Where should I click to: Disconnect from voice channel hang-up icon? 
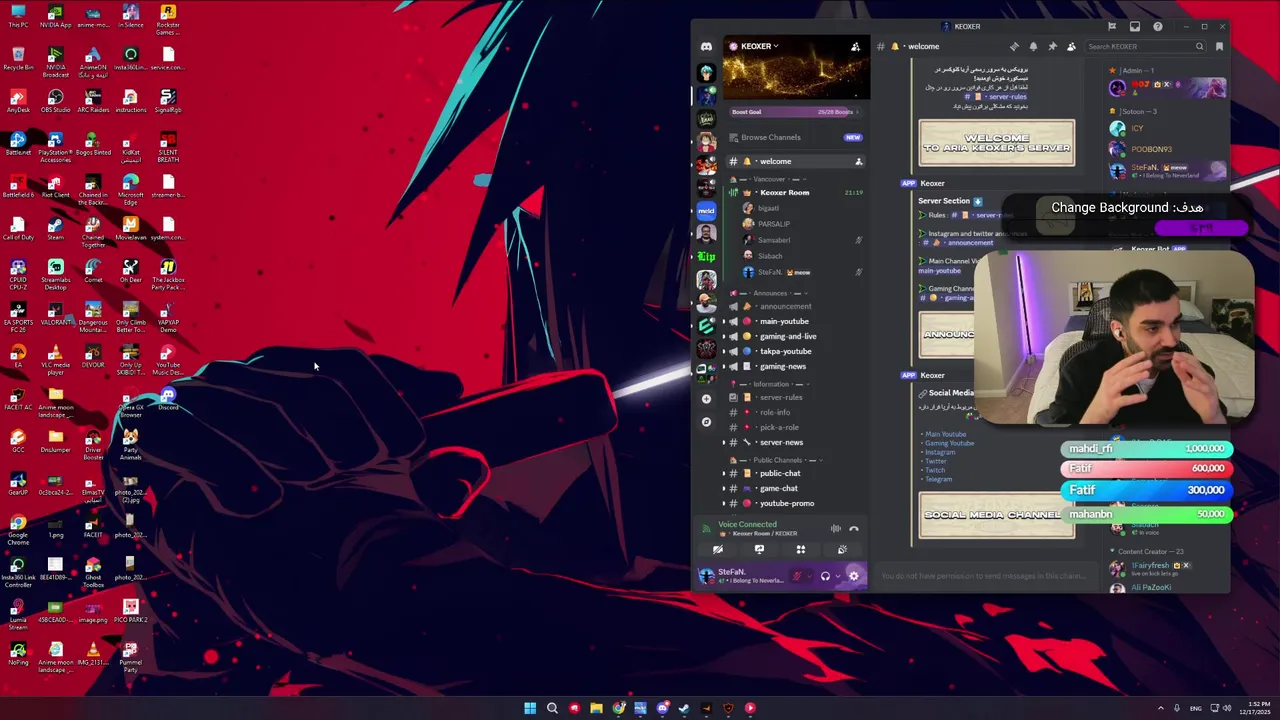[x=853, y=529]
